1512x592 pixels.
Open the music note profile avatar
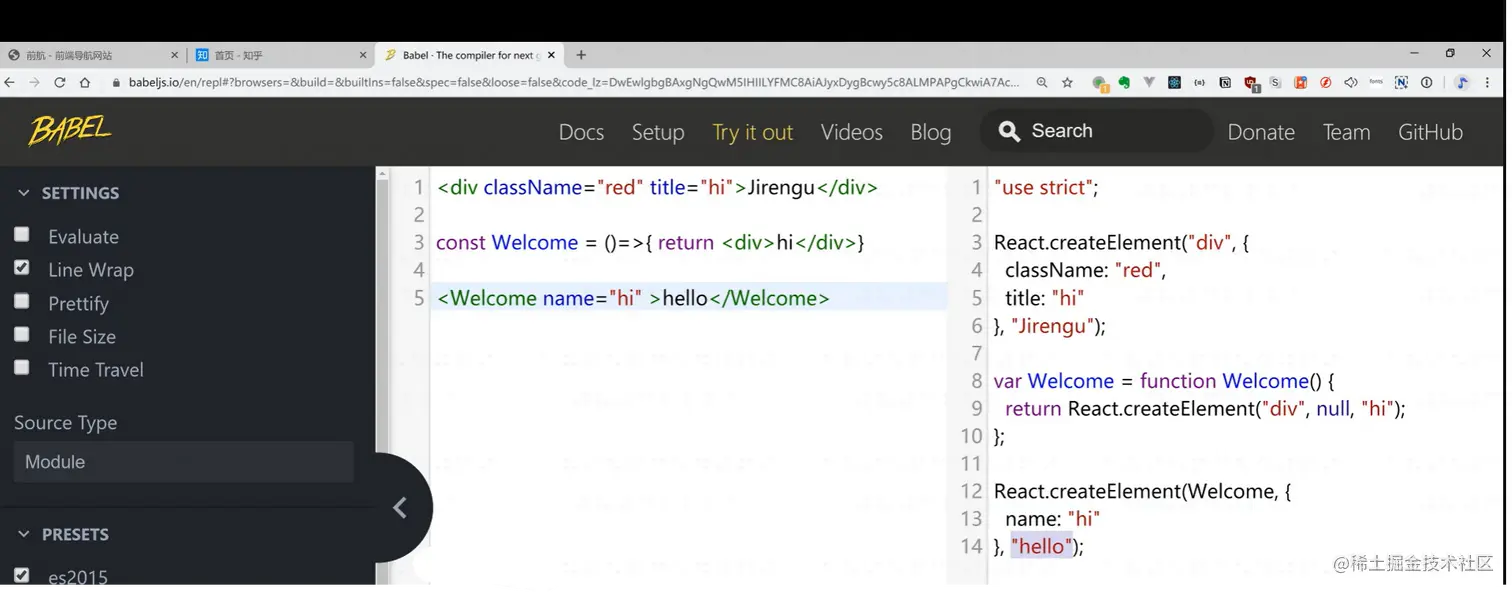[1462, 83]
